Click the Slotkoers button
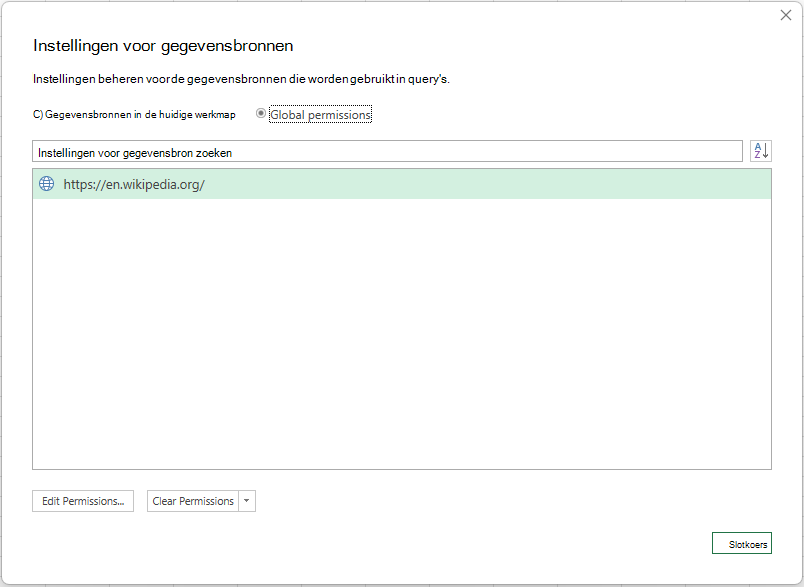Screen dimensions: 804x587 pos(741,543)
